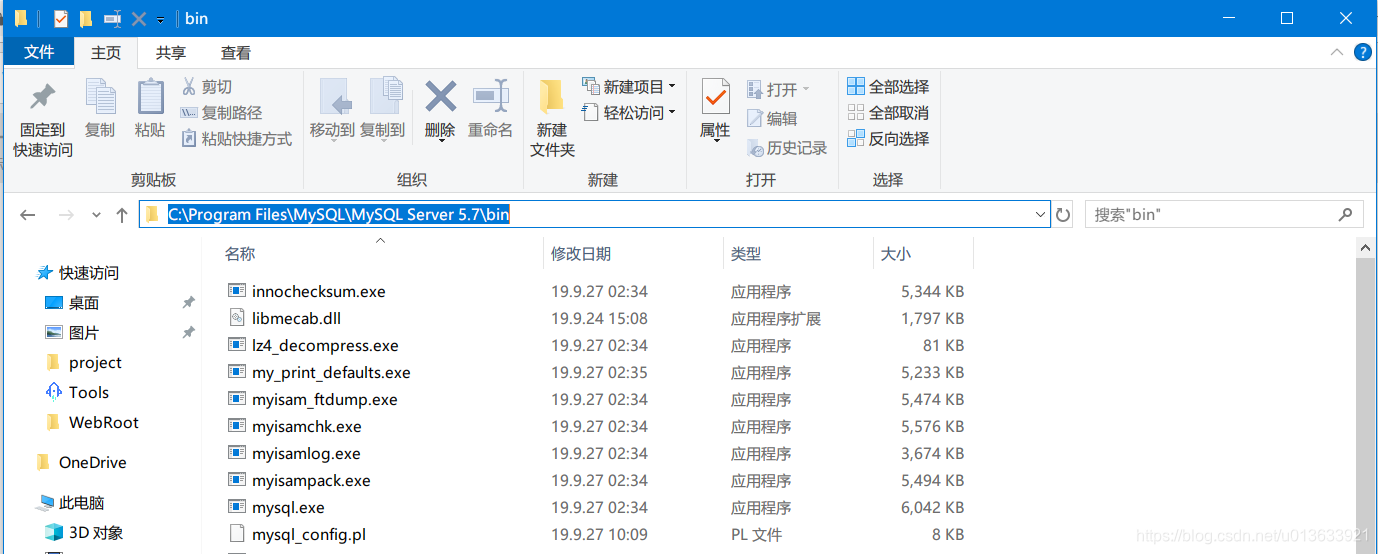This screenshot has width=1378, height=554.
Task: Go up one folder level arrow
Action: click(x=122, y=215)
